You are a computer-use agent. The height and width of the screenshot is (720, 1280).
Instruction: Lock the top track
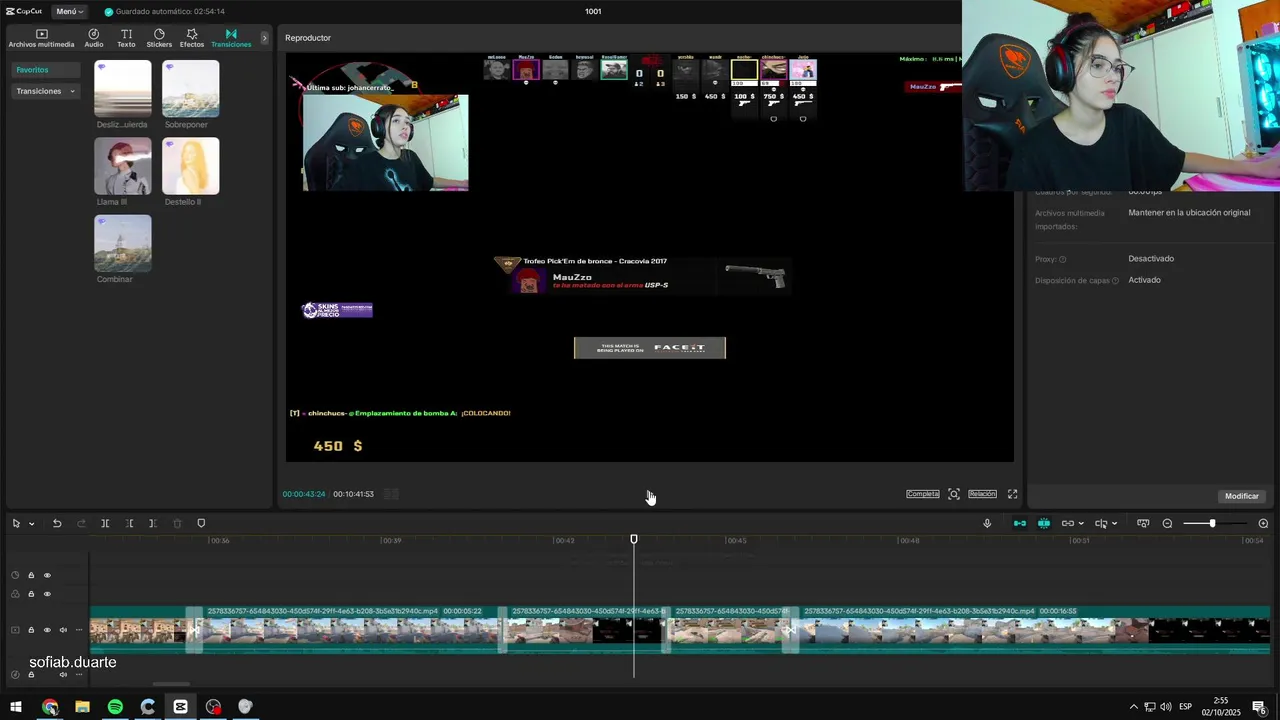[31, 575]
